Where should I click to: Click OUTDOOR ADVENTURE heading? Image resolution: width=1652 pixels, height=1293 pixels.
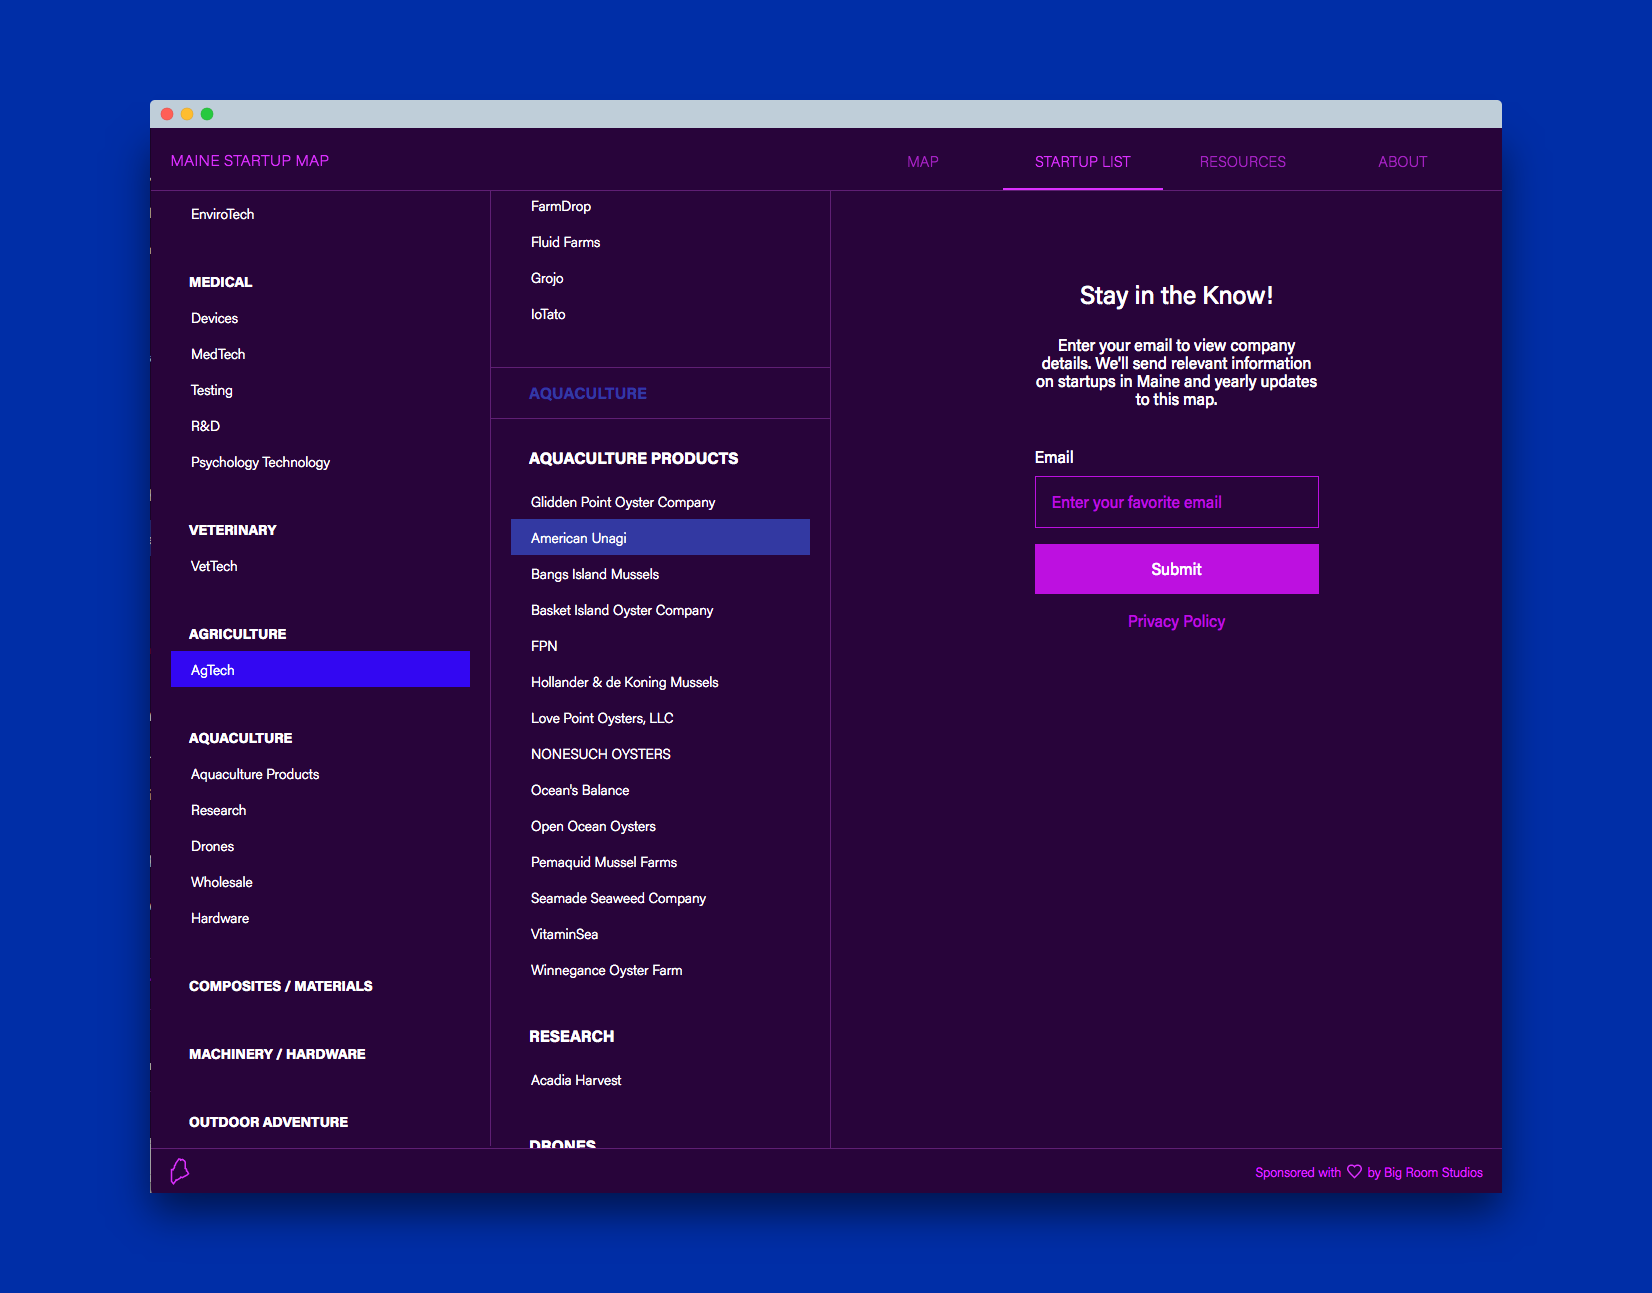[268, 1122]
